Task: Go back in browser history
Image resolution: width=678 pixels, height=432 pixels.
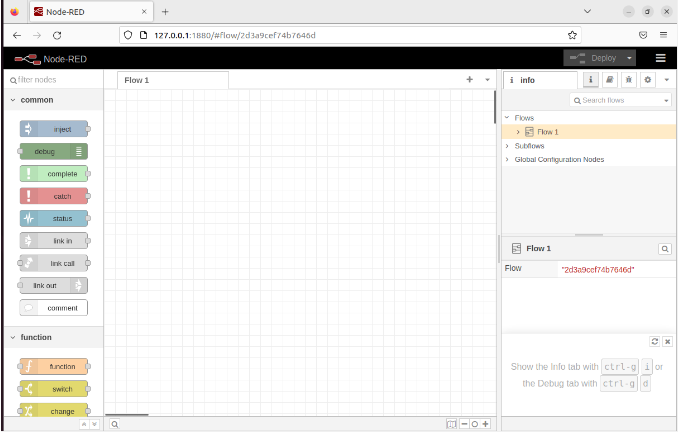Action: [17, 35]
